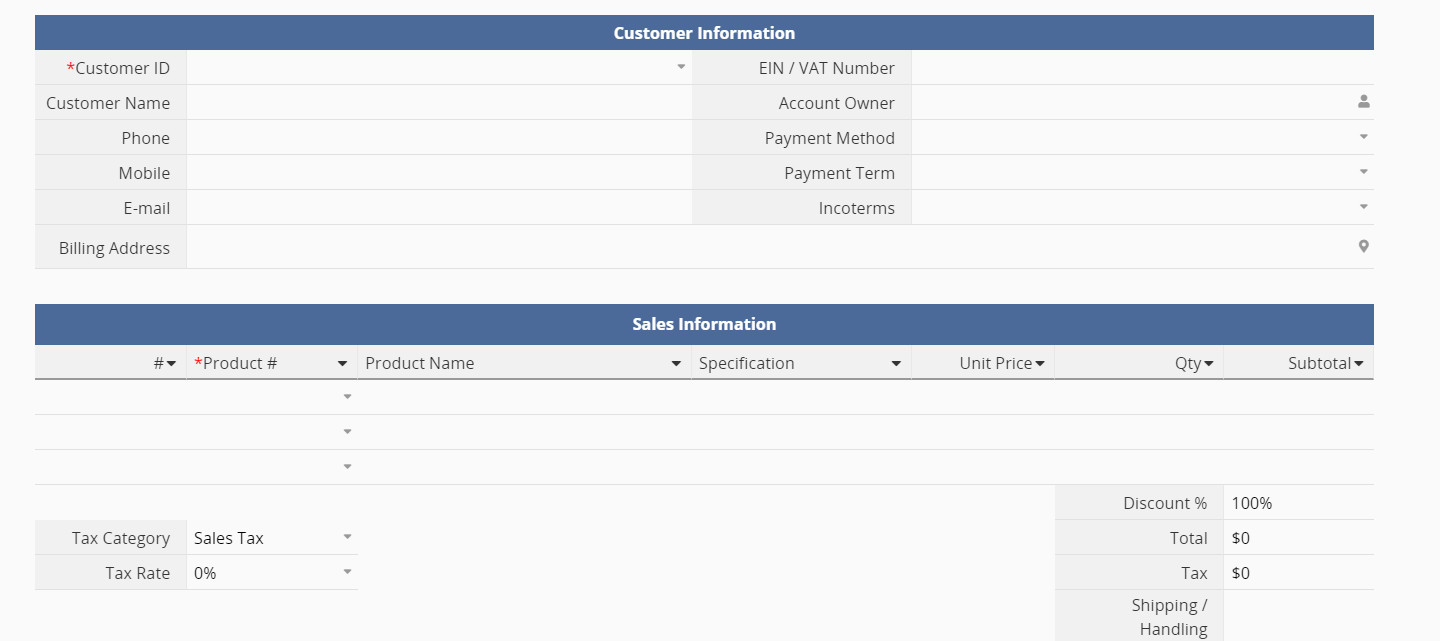Click the Account Owner input field
This screenshot has height=641, width=1440.
point(1143,102)
